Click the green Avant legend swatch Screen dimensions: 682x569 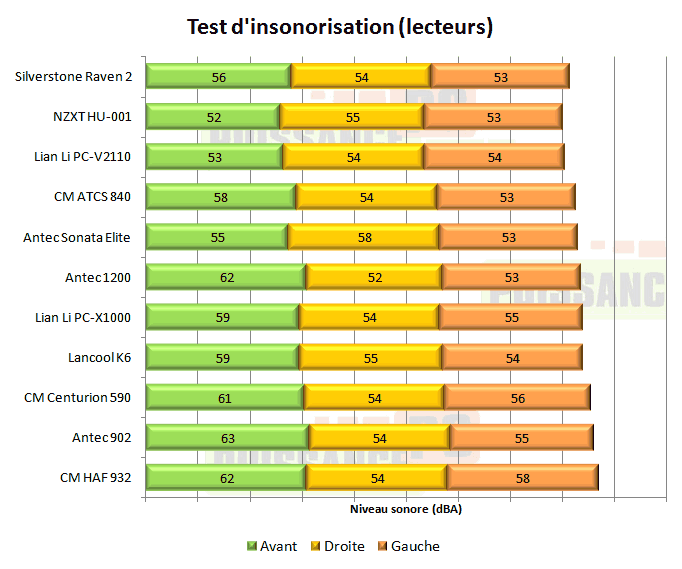(252, 546)
